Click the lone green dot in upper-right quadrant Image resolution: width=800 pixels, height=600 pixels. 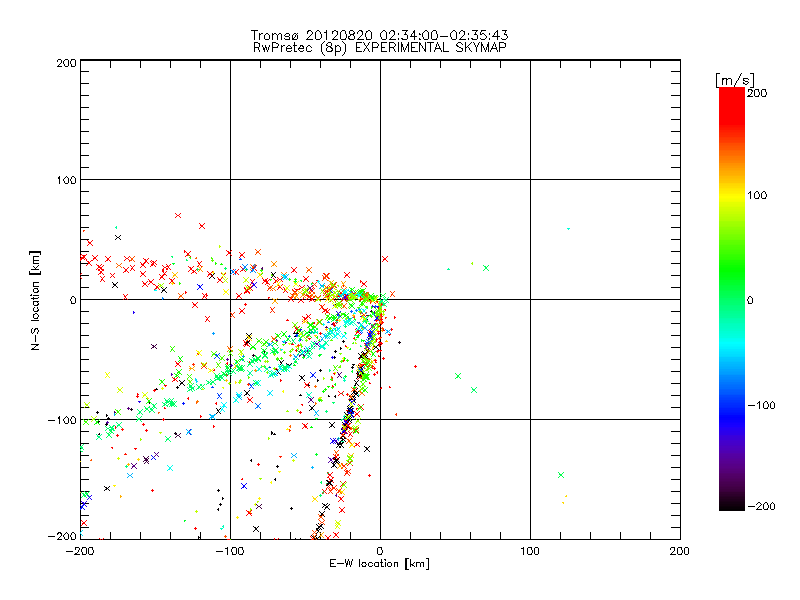tap(568, 229)
